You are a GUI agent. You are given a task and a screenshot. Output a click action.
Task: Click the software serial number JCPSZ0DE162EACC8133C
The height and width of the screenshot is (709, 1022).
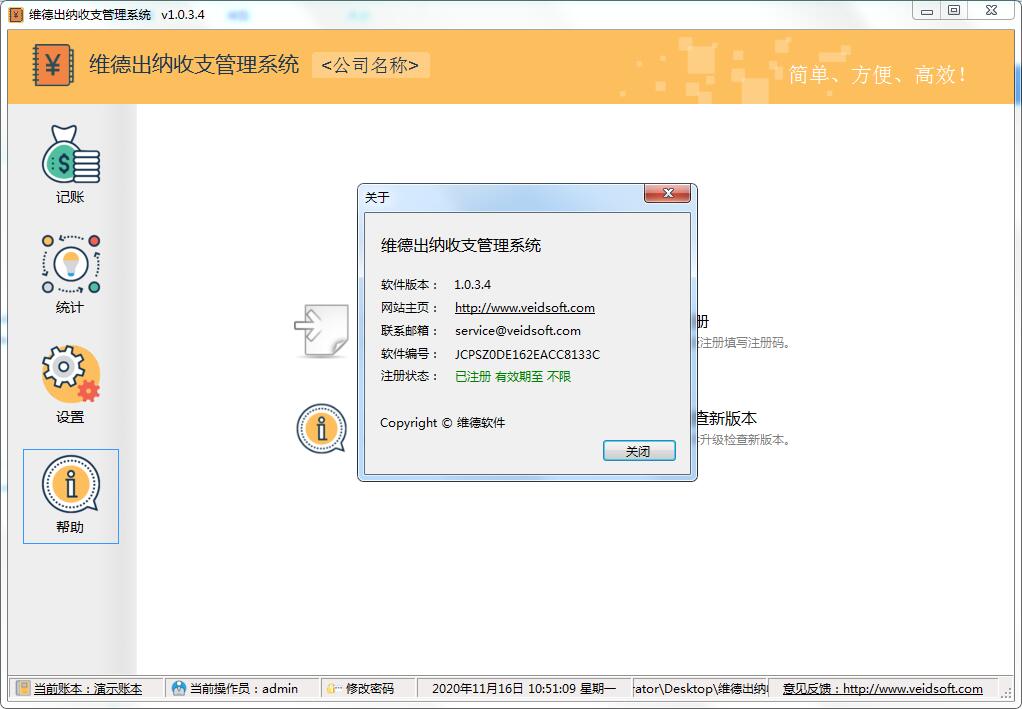coord(527,354)
